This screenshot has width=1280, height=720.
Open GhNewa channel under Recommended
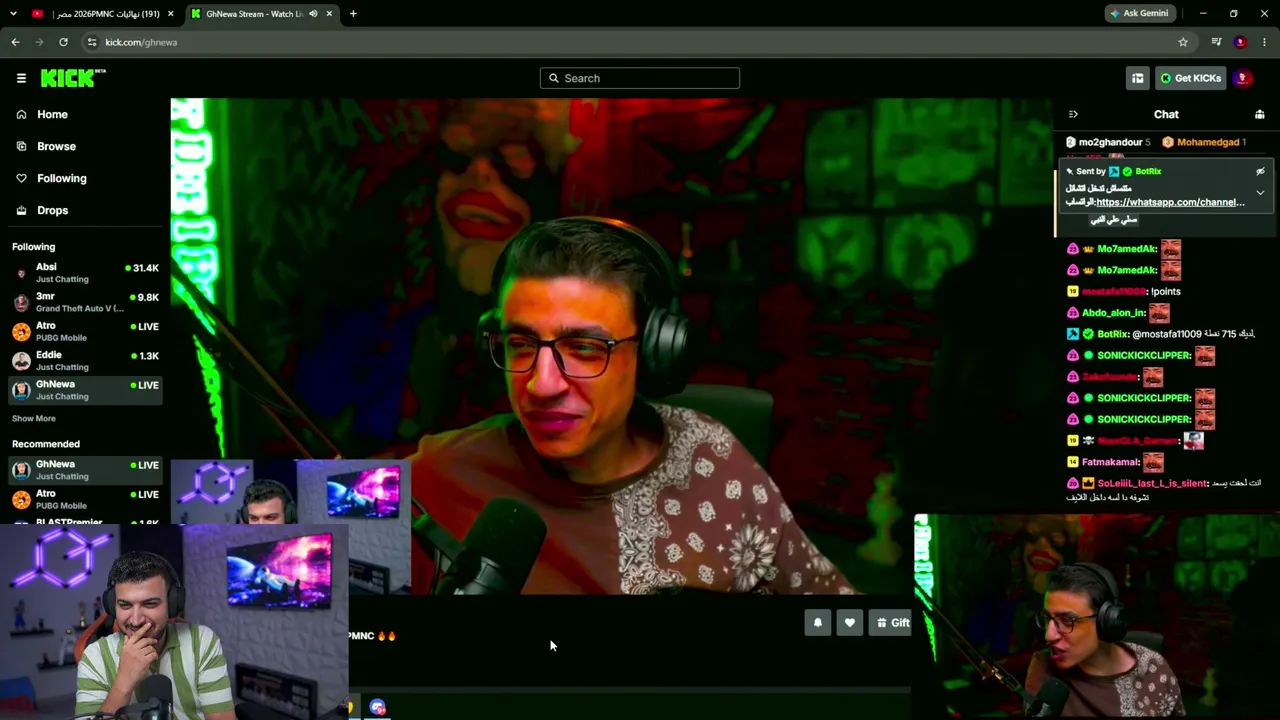click(x=86, y=470)
